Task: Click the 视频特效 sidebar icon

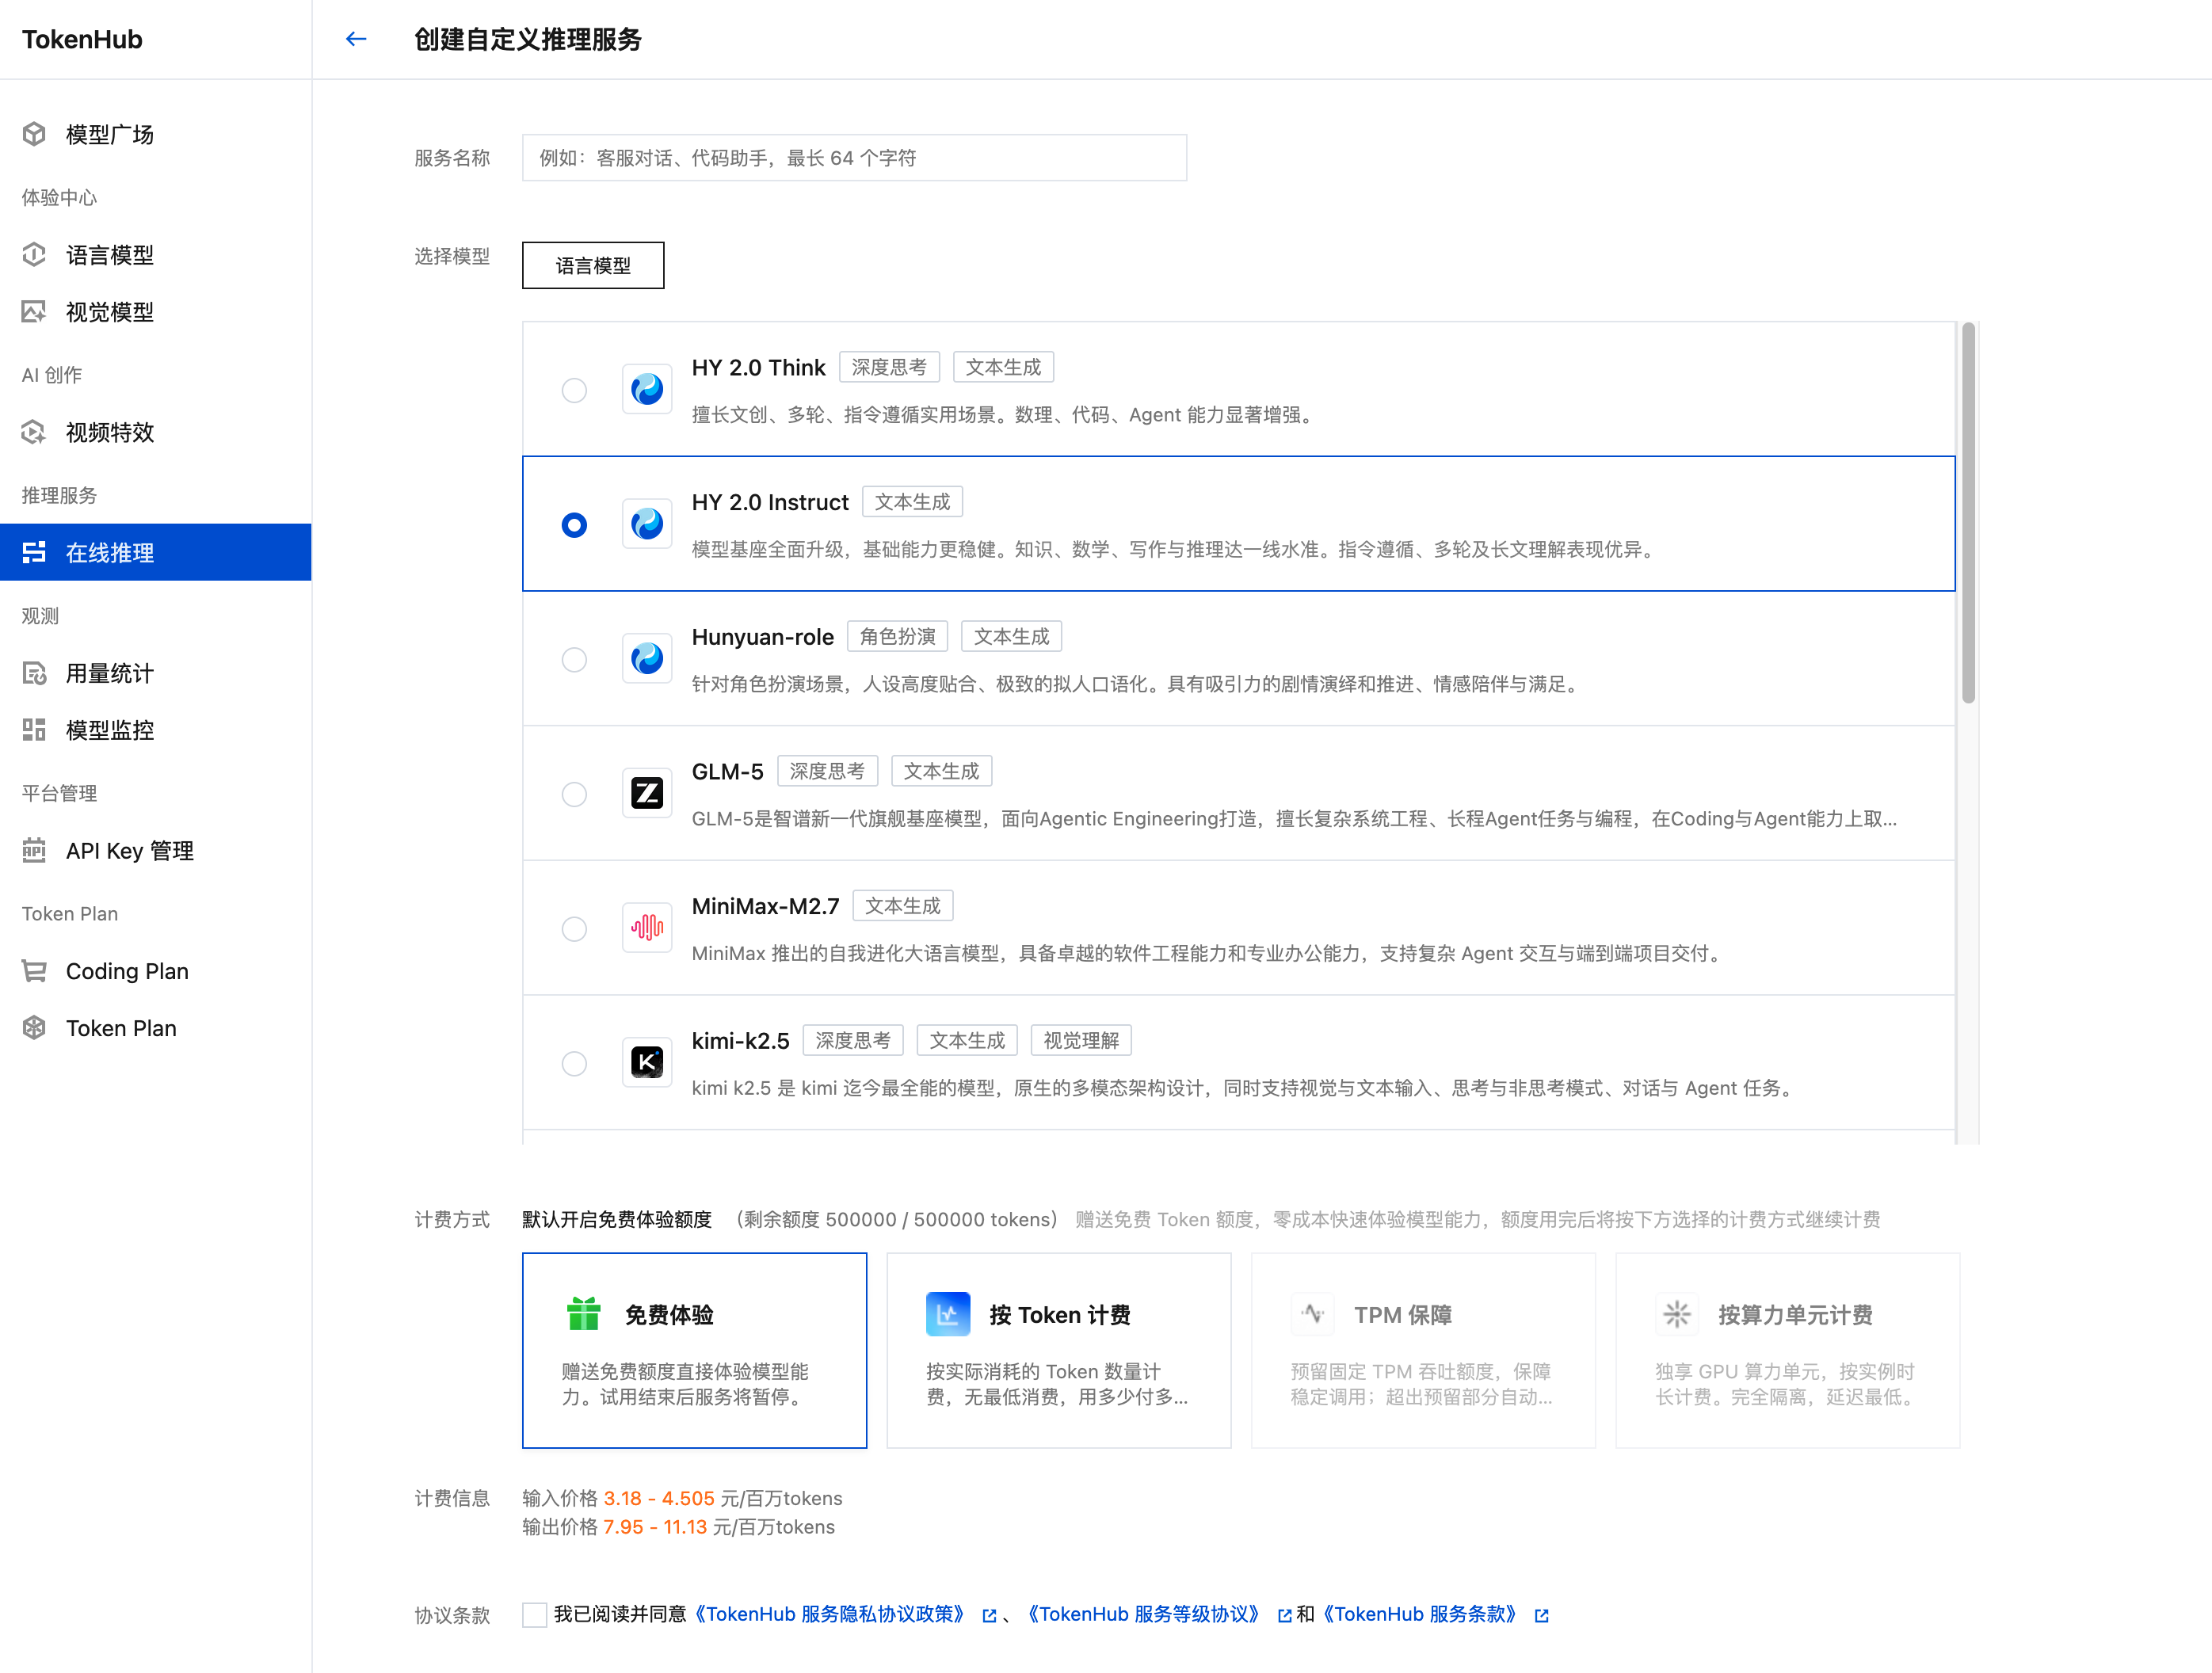Action: (35, 432)
